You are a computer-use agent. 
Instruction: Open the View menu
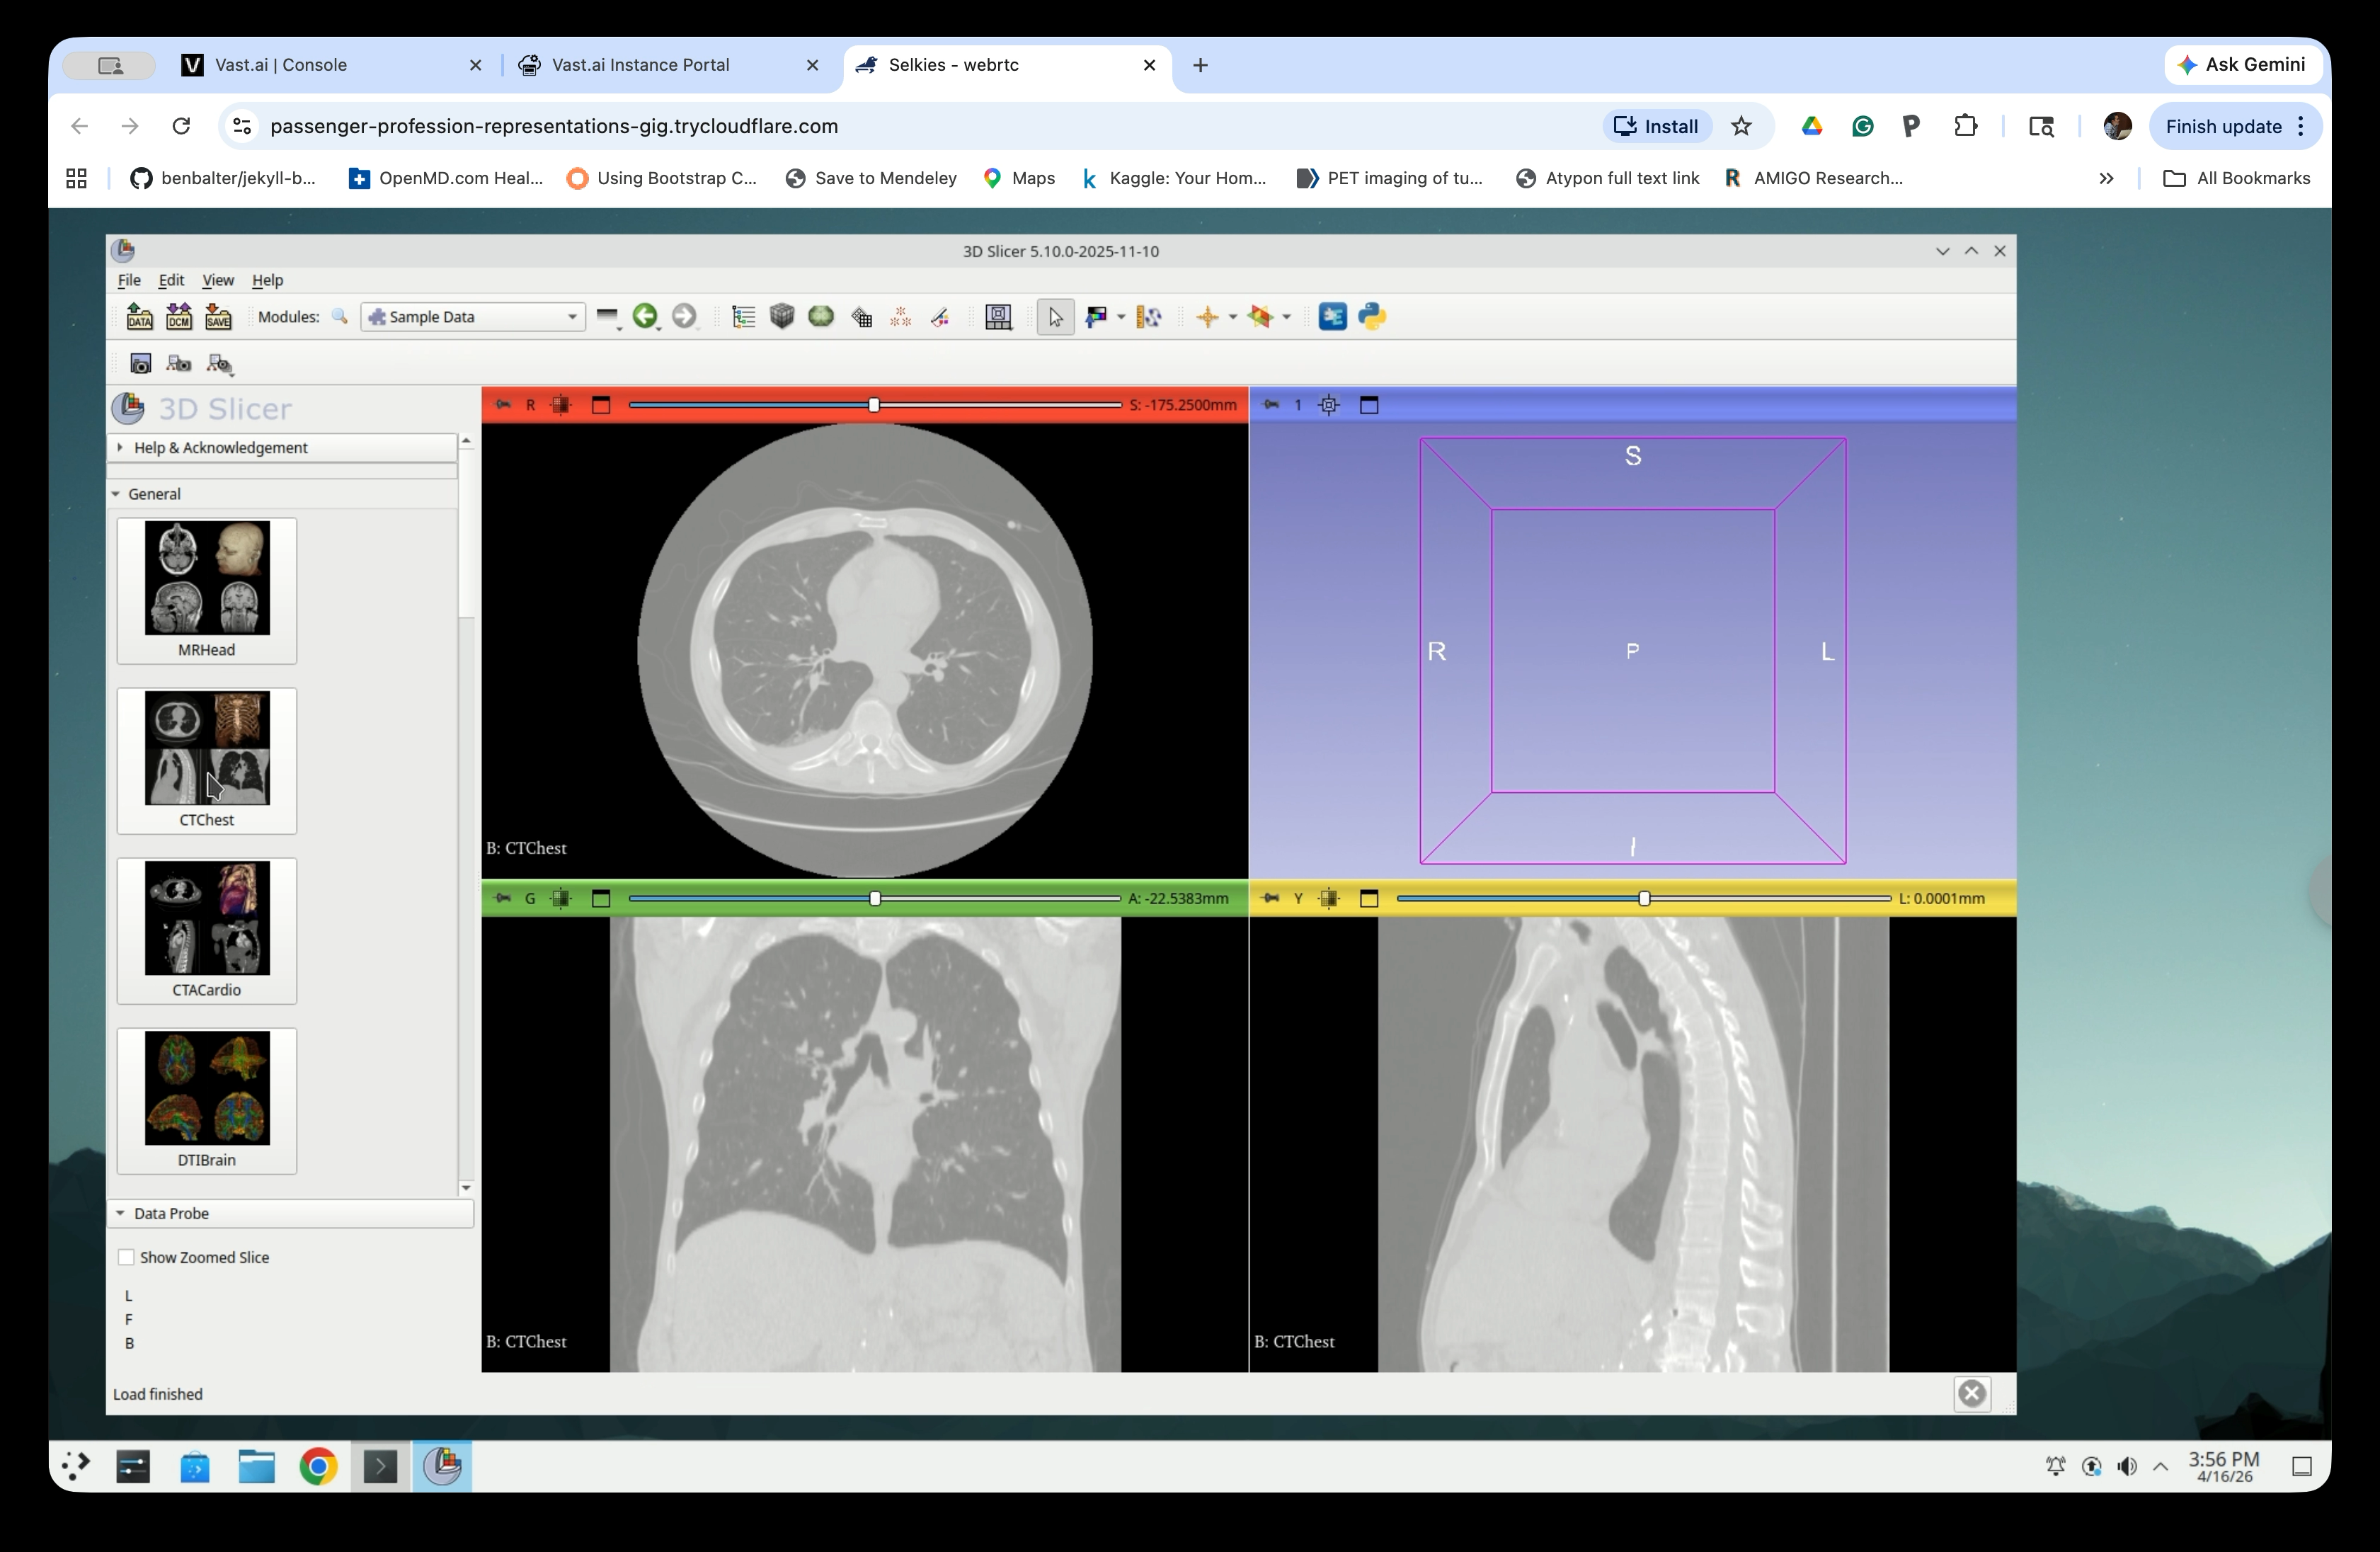pyautogui.click(x=217, y=280)
